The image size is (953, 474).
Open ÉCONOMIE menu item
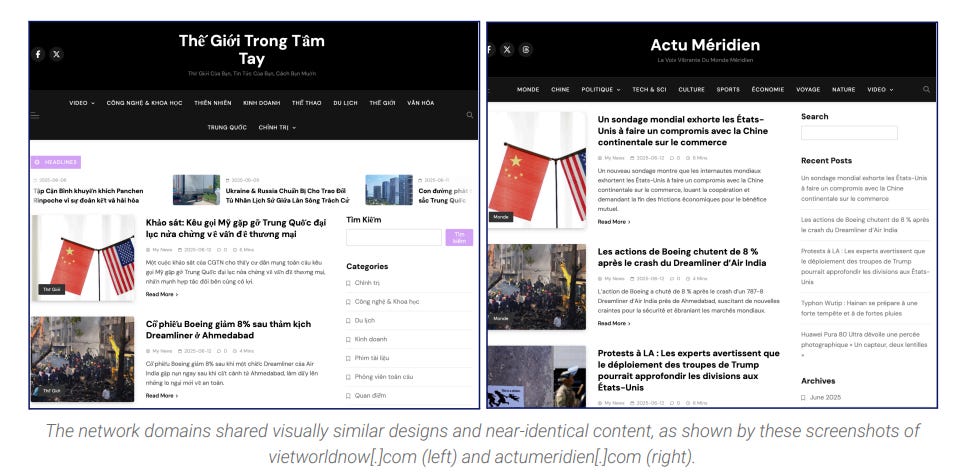point(768,89)
